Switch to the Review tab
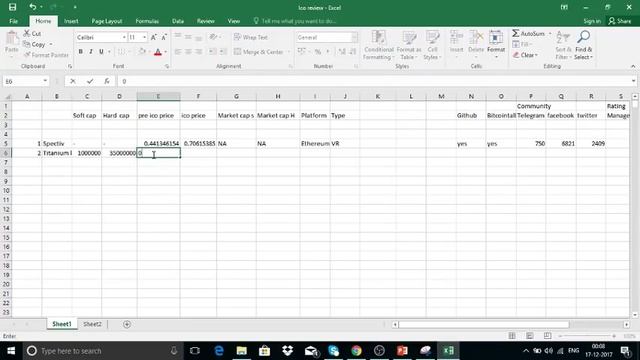The width and height of the screenshot is (640, 360). point(205,21)
